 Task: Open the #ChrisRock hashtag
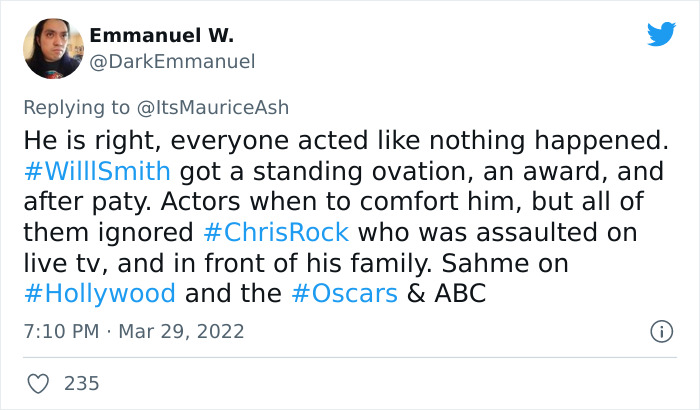[x=275, y=232]
